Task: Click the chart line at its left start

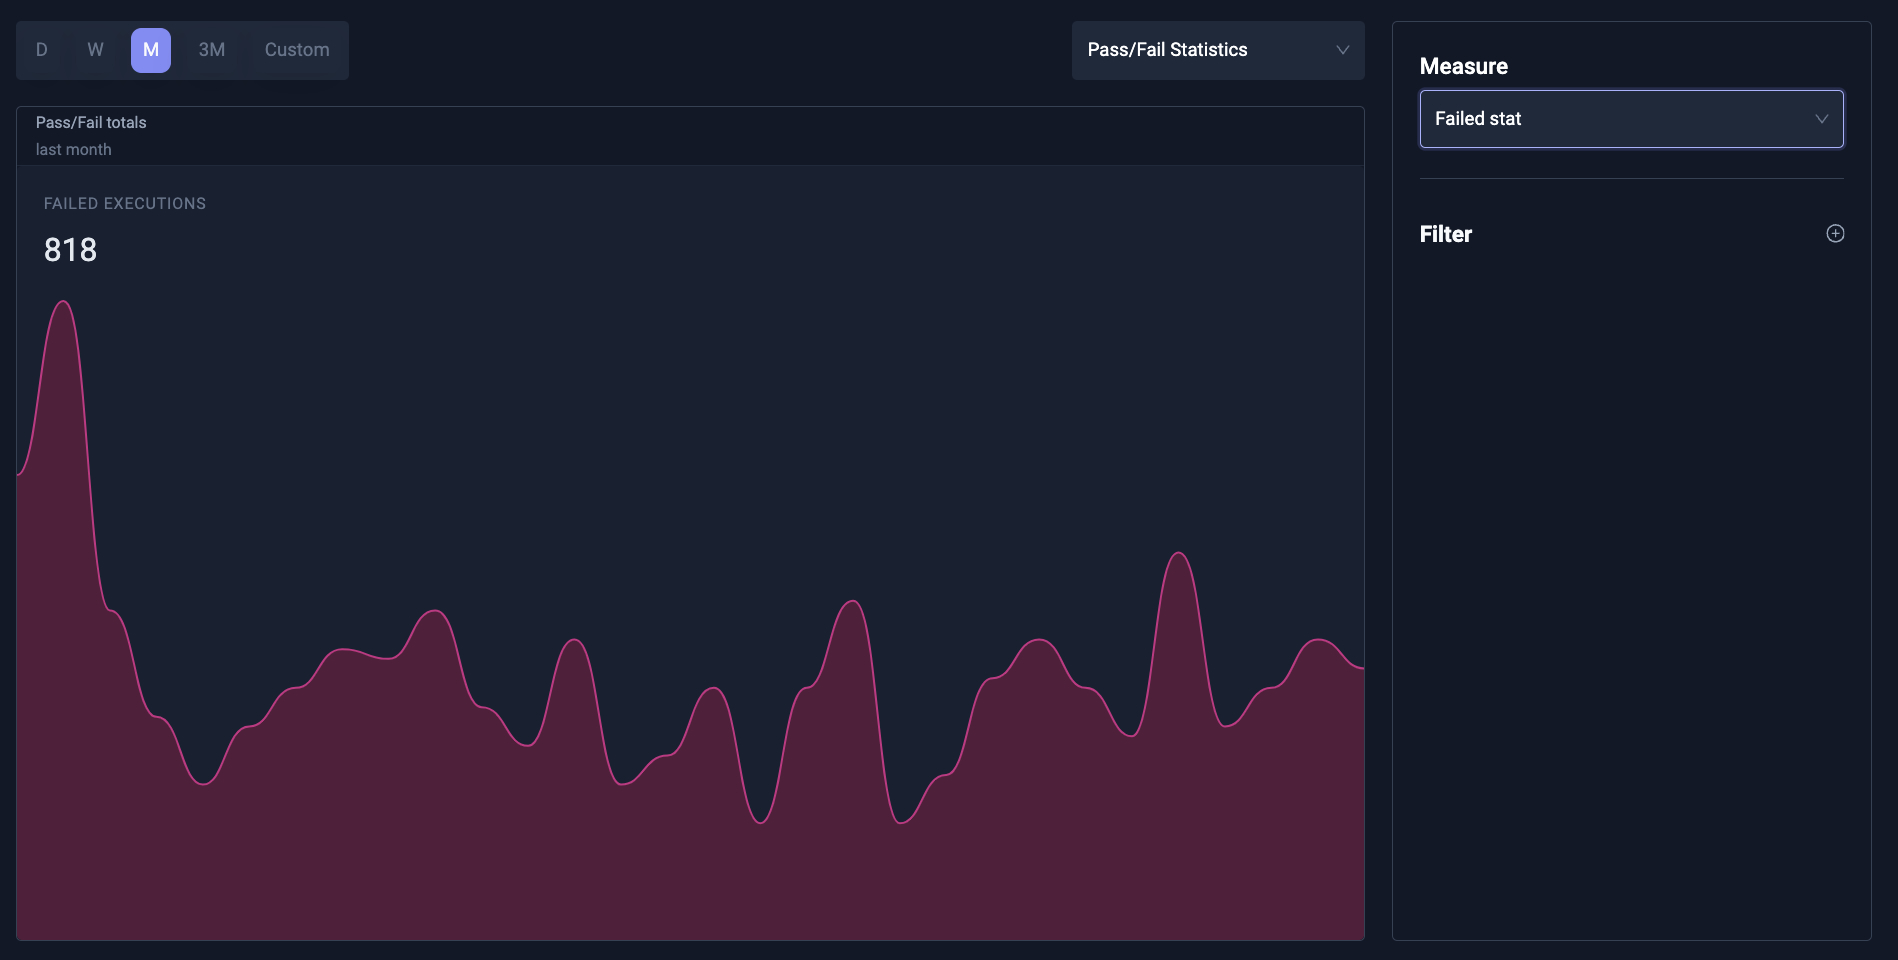Action: pyautogui.click(x=20, y=473)
